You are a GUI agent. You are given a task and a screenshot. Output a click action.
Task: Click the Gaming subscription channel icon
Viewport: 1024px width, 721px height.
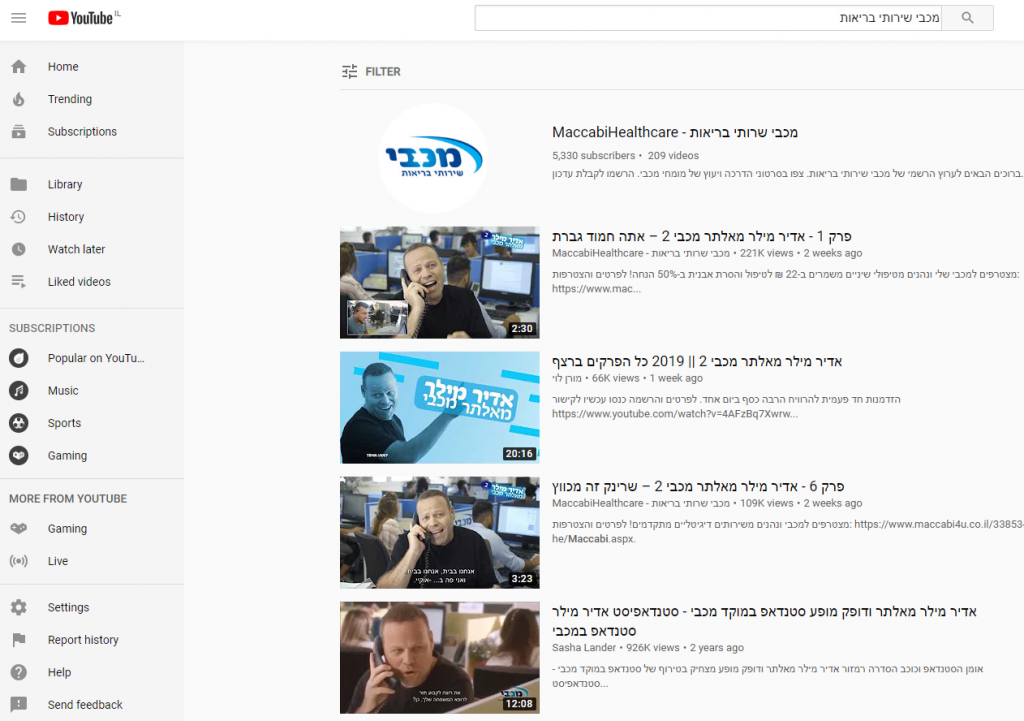19,455
